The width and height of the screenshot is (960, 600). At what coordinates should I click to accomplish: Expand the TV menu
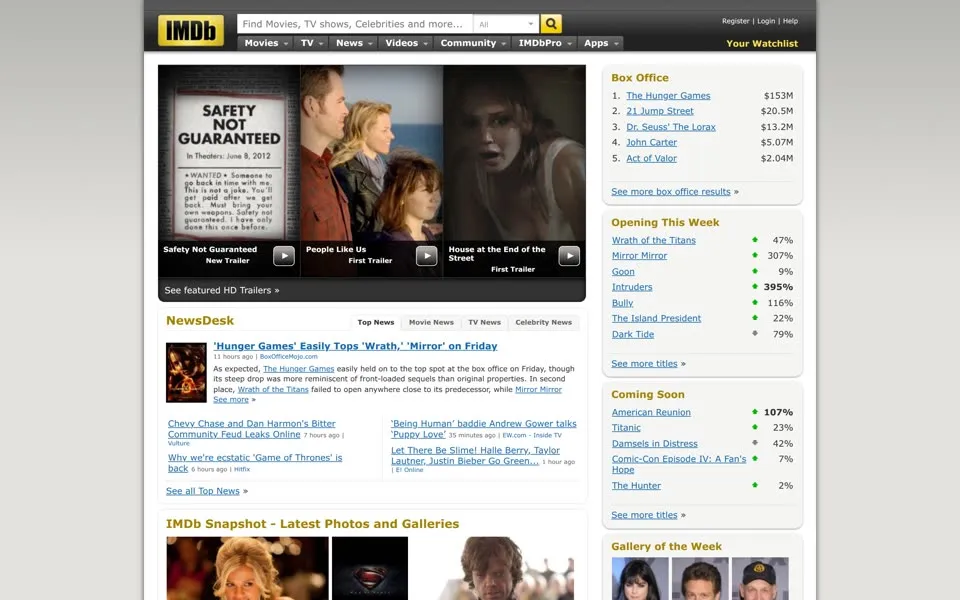(312, 43)
